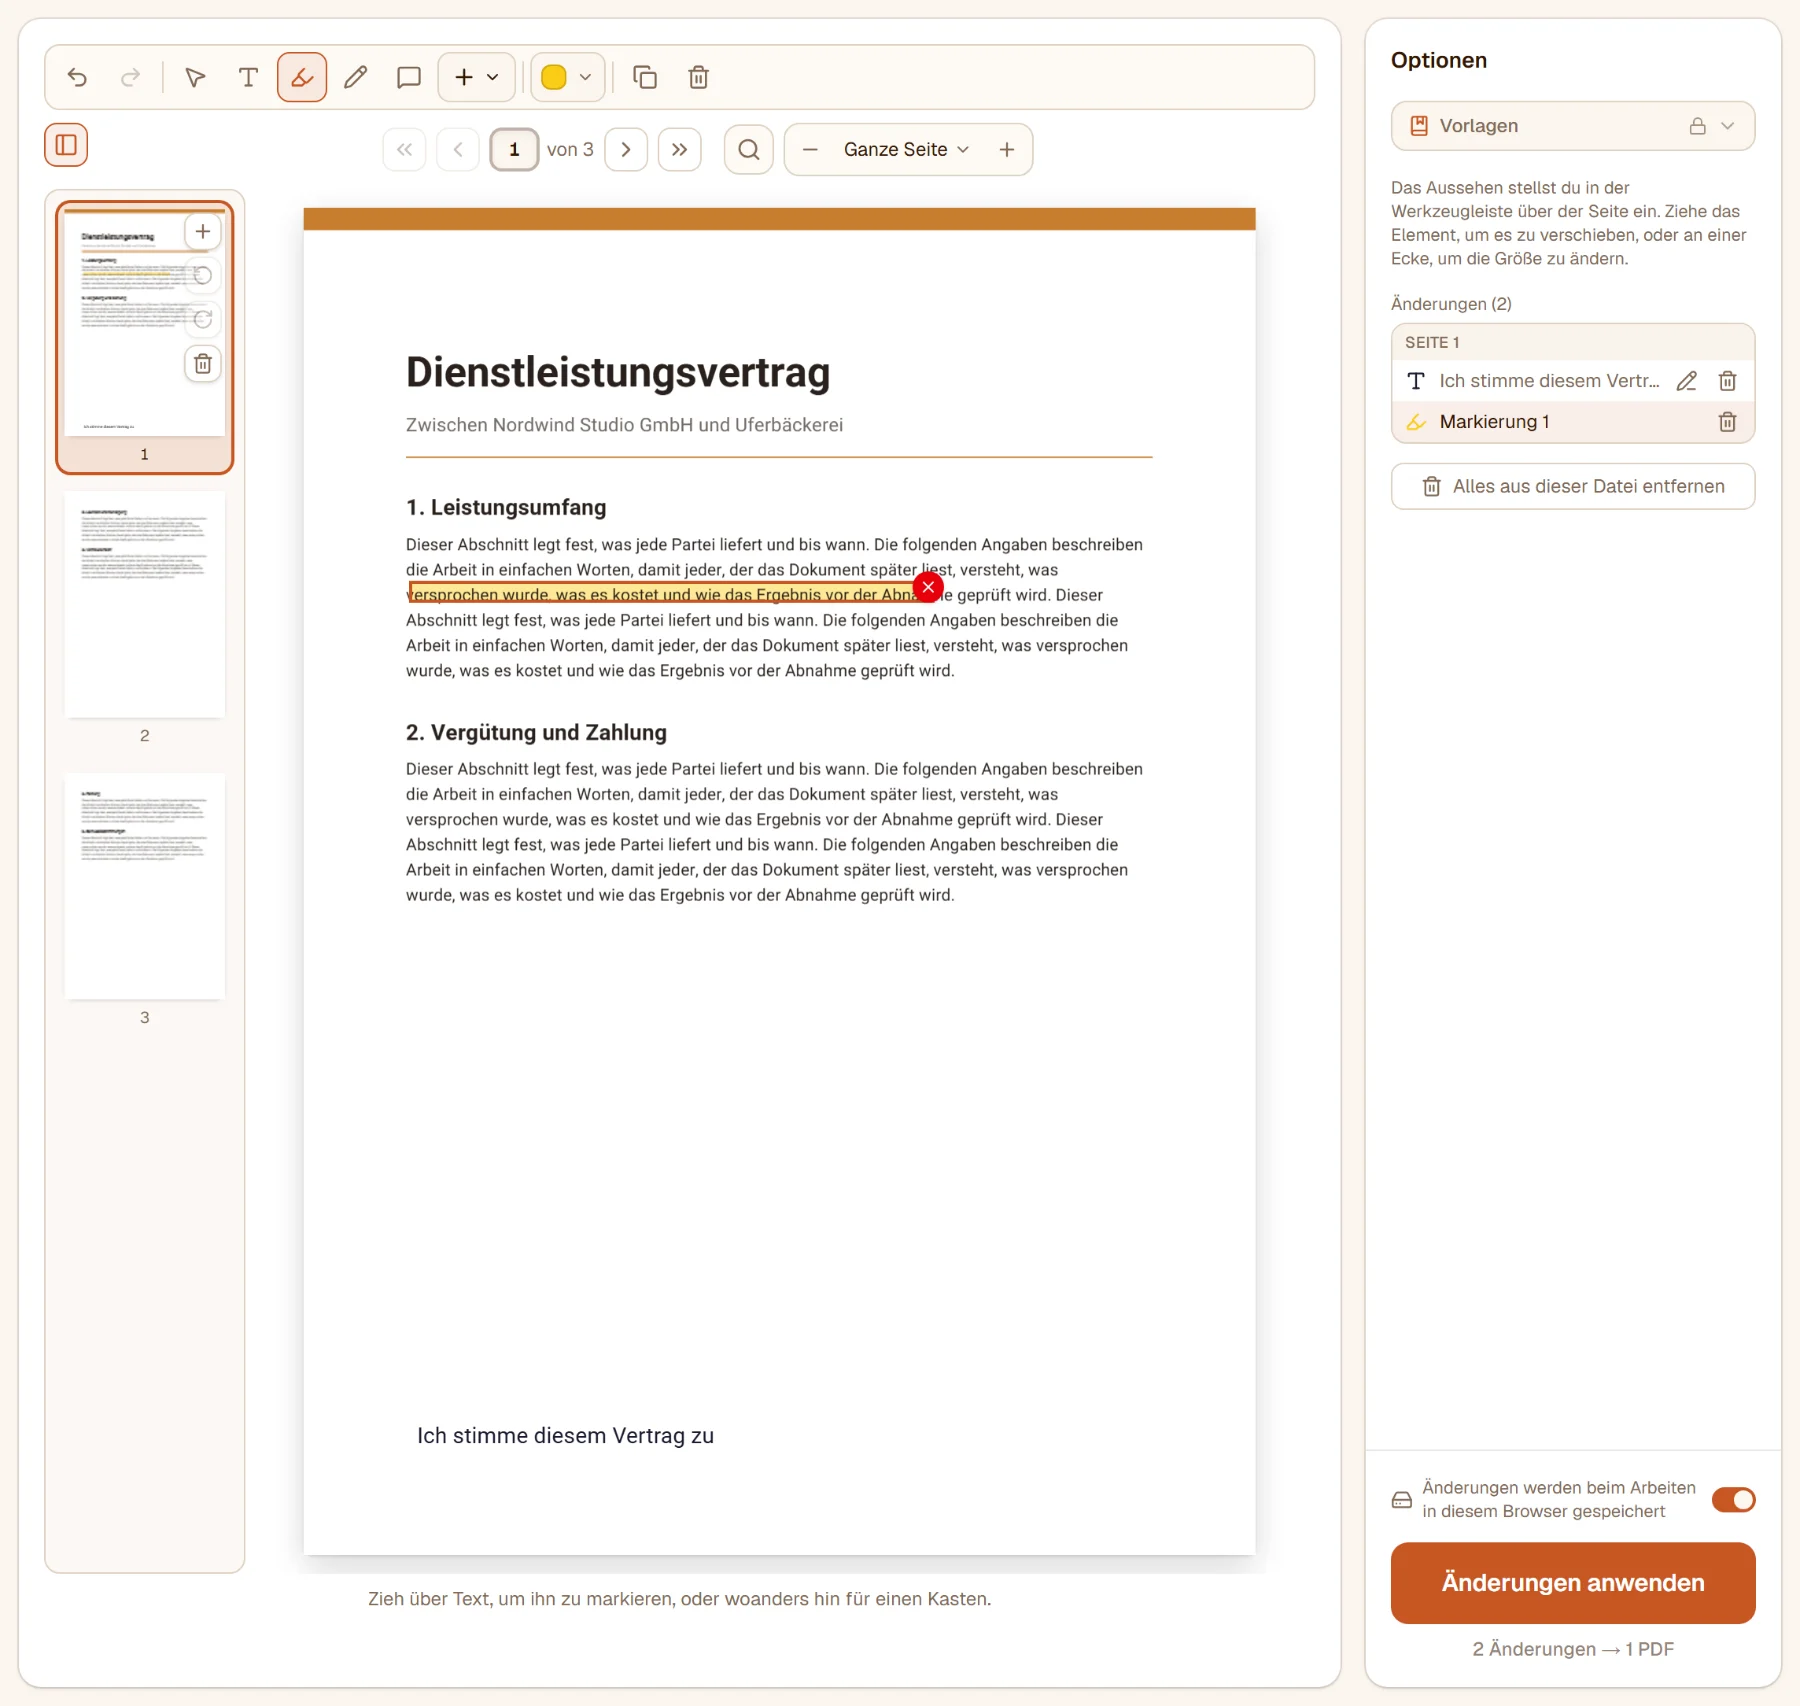Delete the Markierung 1 change
The width and height of the screenshot is (1800, 1706).
[x=1727, y=422]
